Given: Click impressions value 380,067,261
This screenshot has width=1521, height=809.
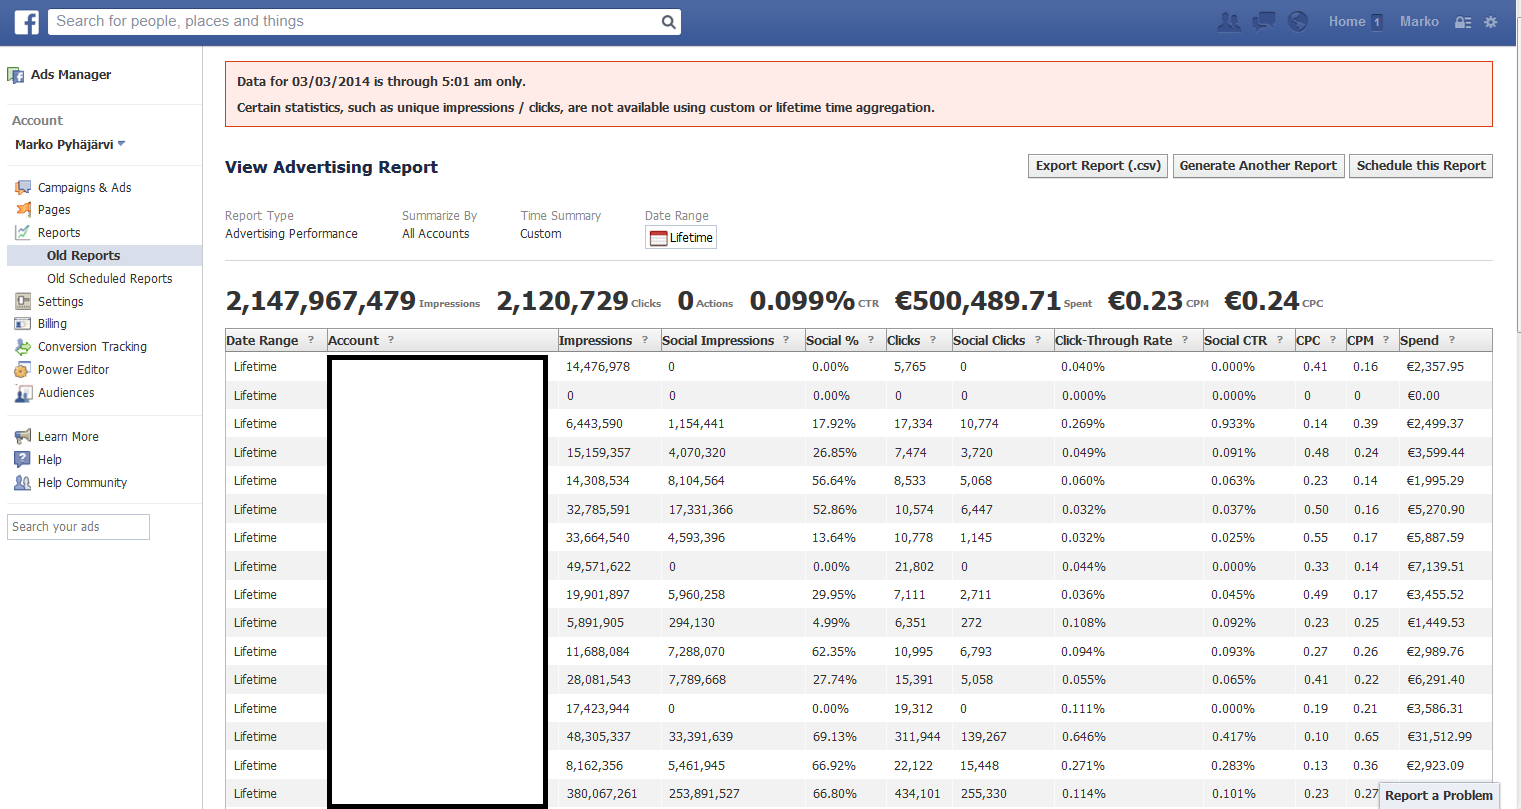Looking at the screenshot, I should tap(601, 794).
